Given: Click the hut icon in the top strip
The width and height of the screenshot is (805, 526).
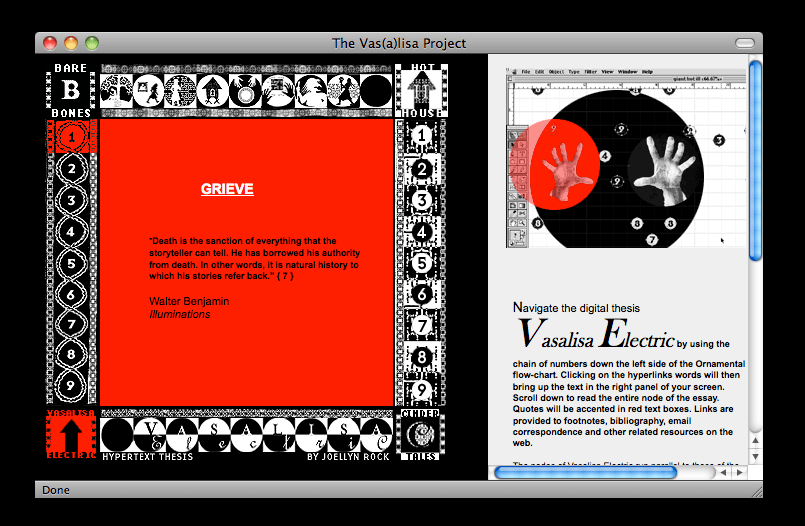Looking at the screenshot, I should tap(213, 92).
